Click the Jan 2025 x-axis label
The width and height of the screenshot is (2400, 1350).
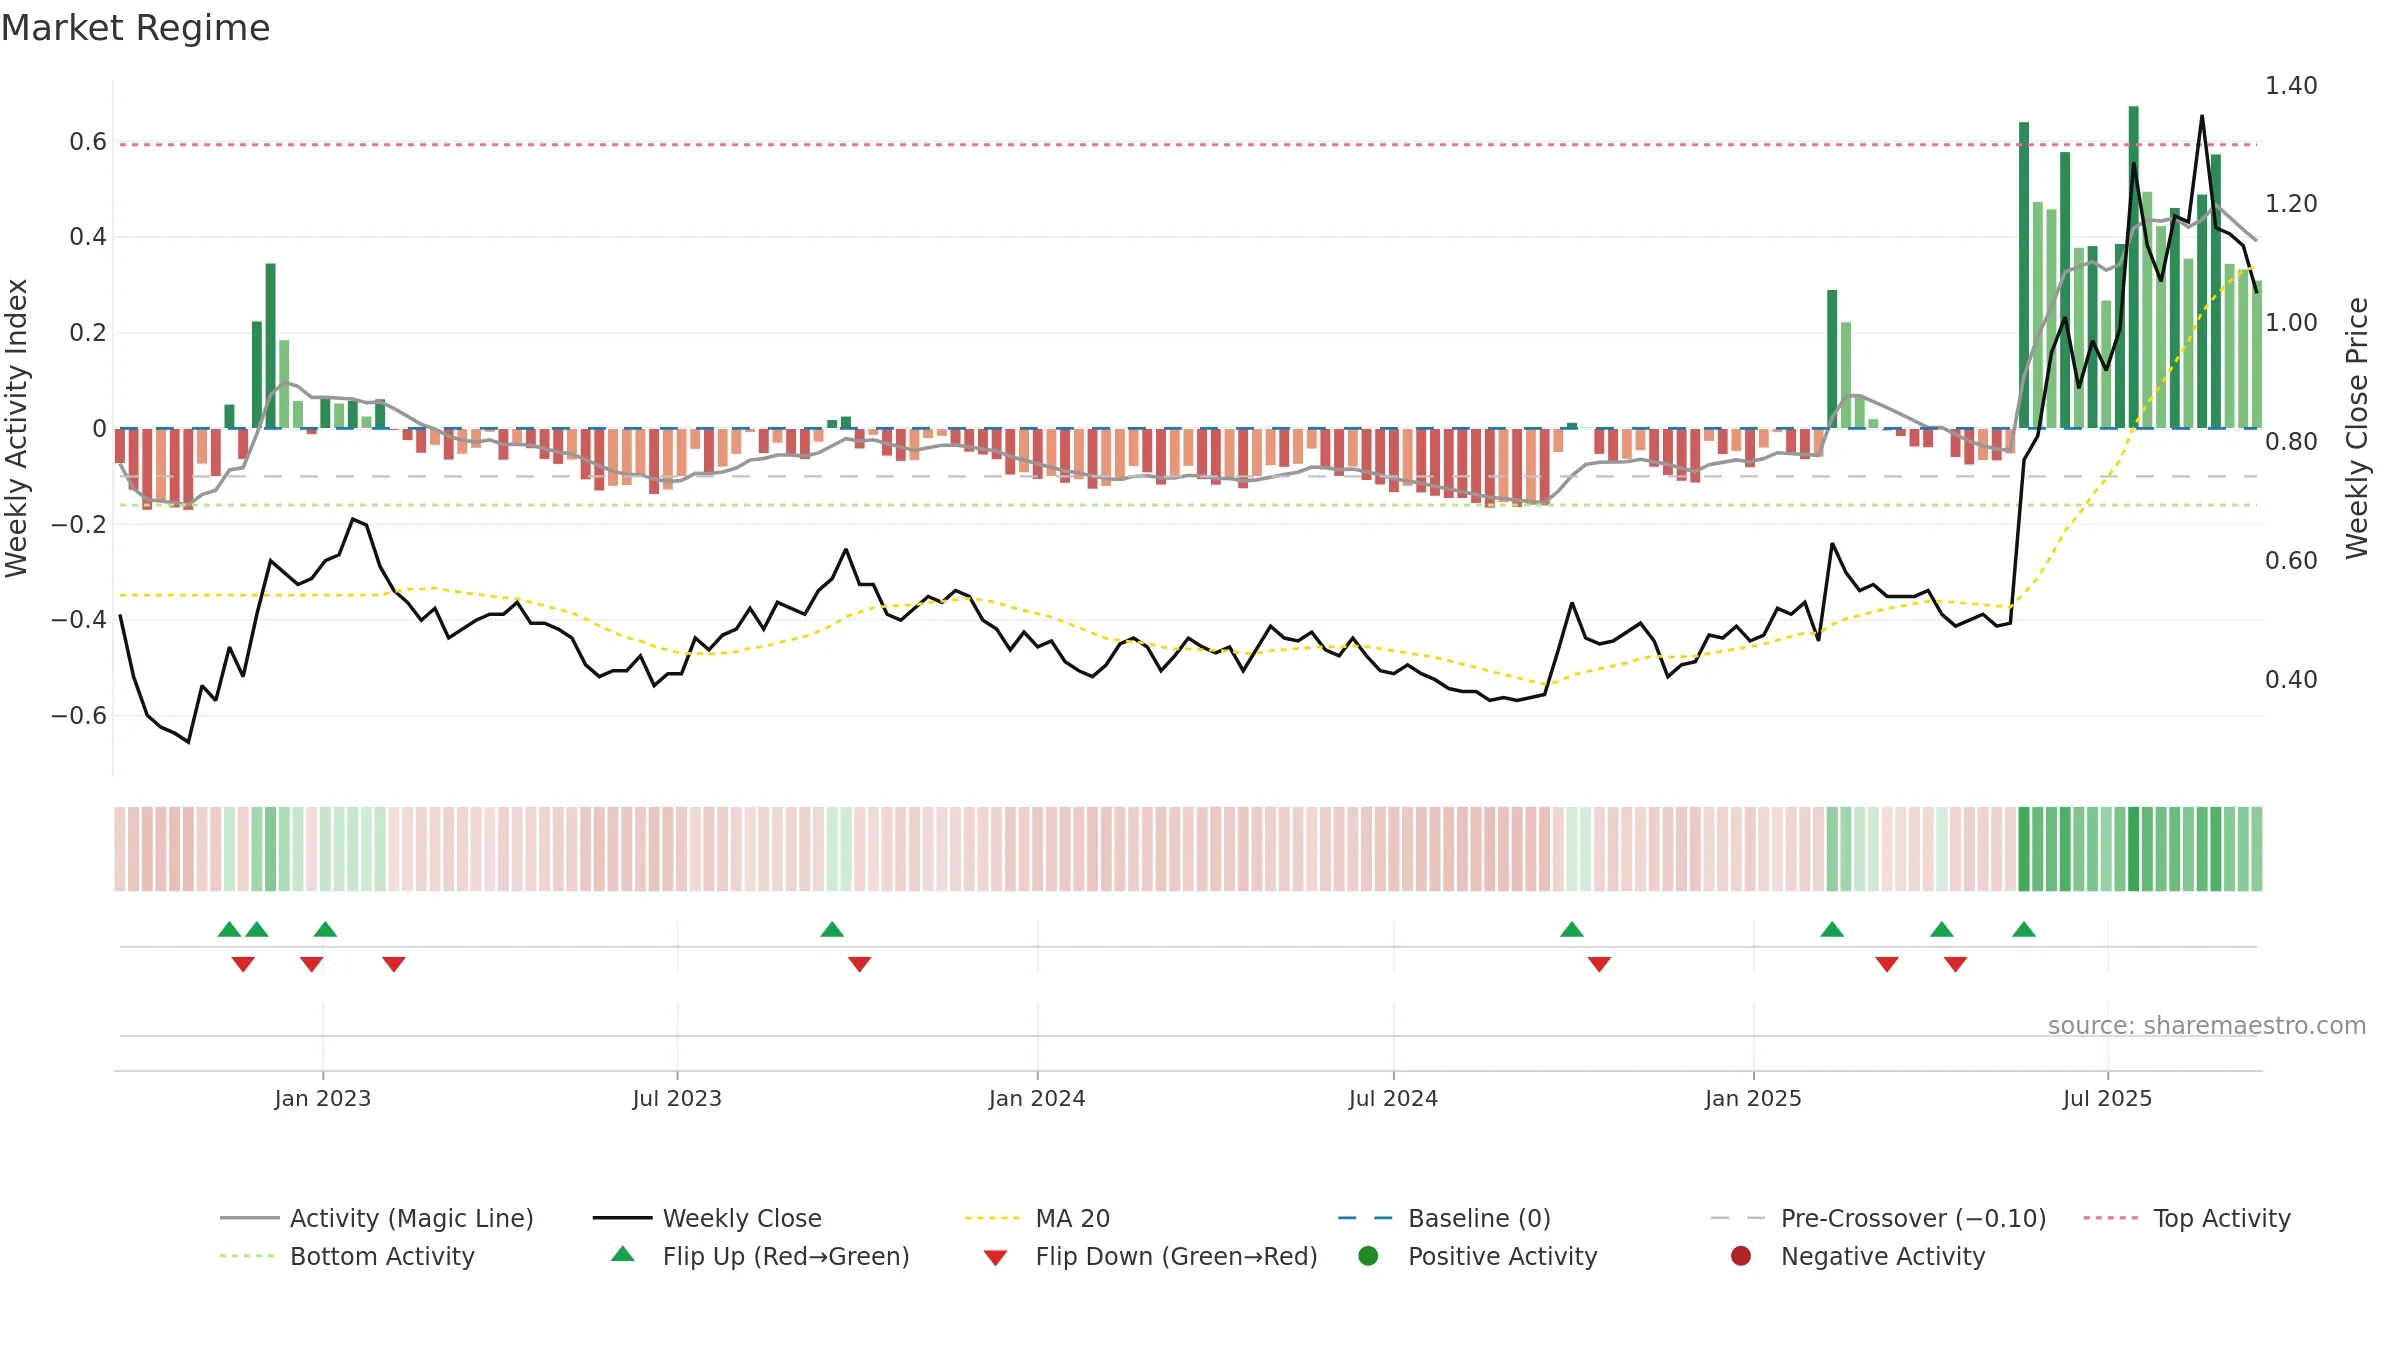pyautogui.click(x=1753, y=1099)
